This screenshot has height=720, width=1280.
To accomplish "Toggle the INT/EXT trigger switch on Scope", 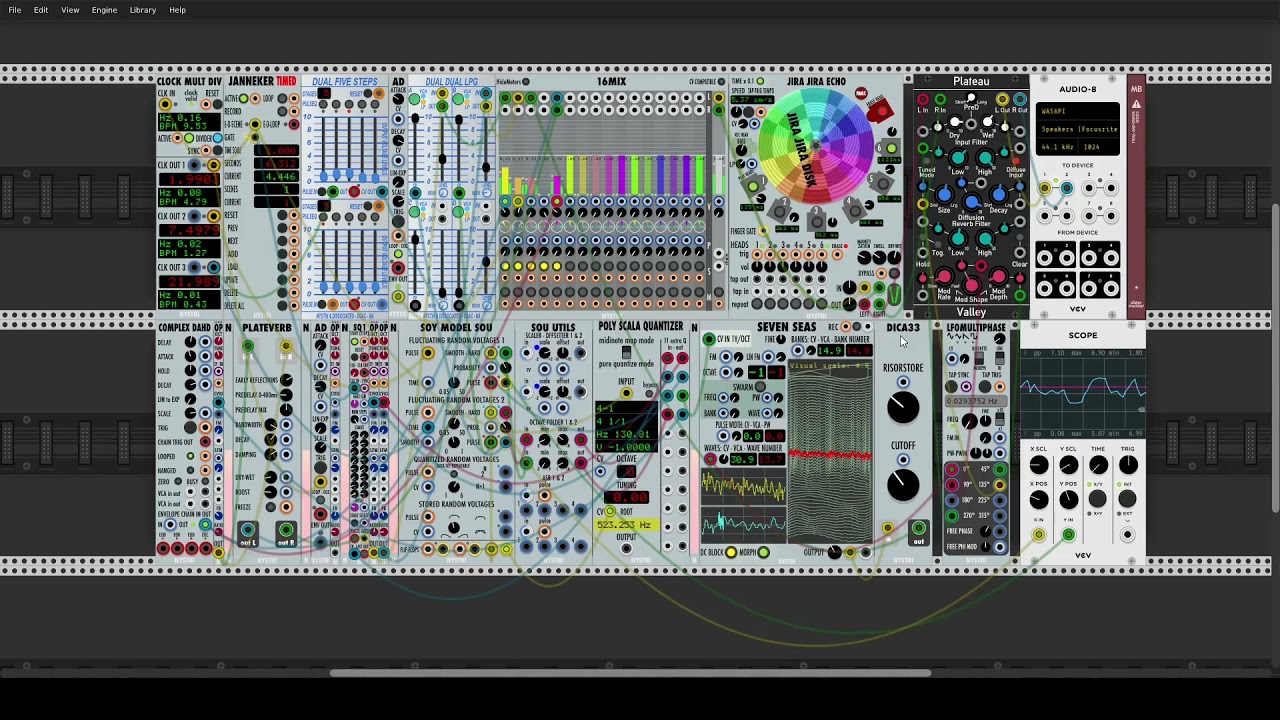I will 1127,498.
